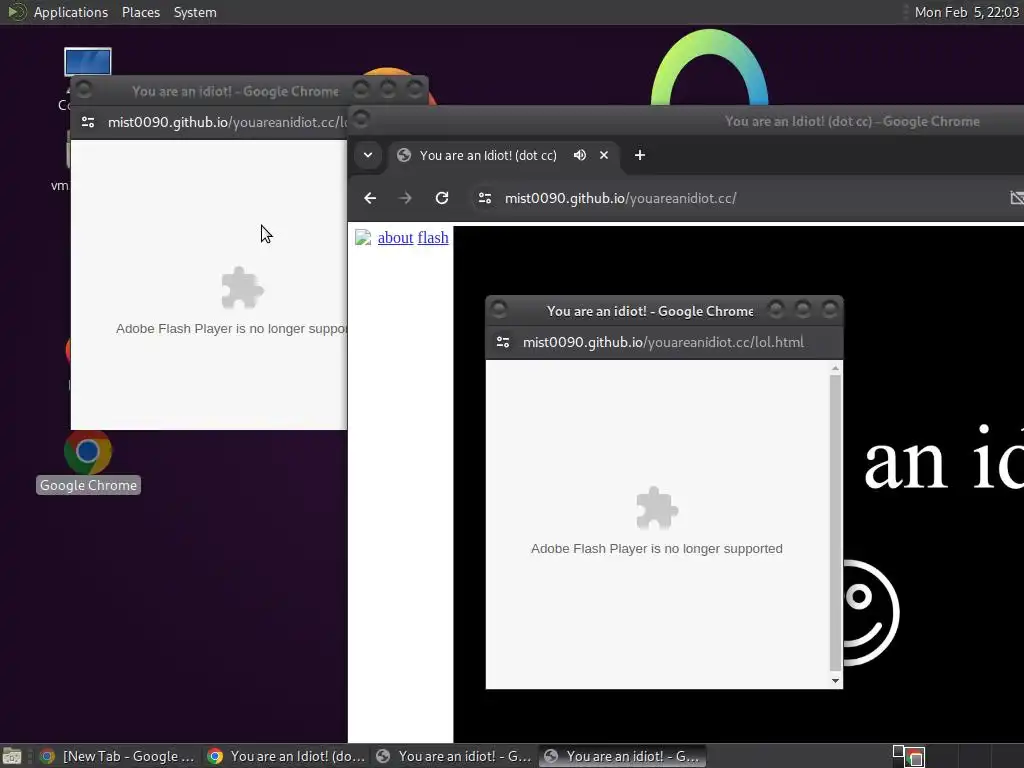Open the Places menu

click(140, 12)
